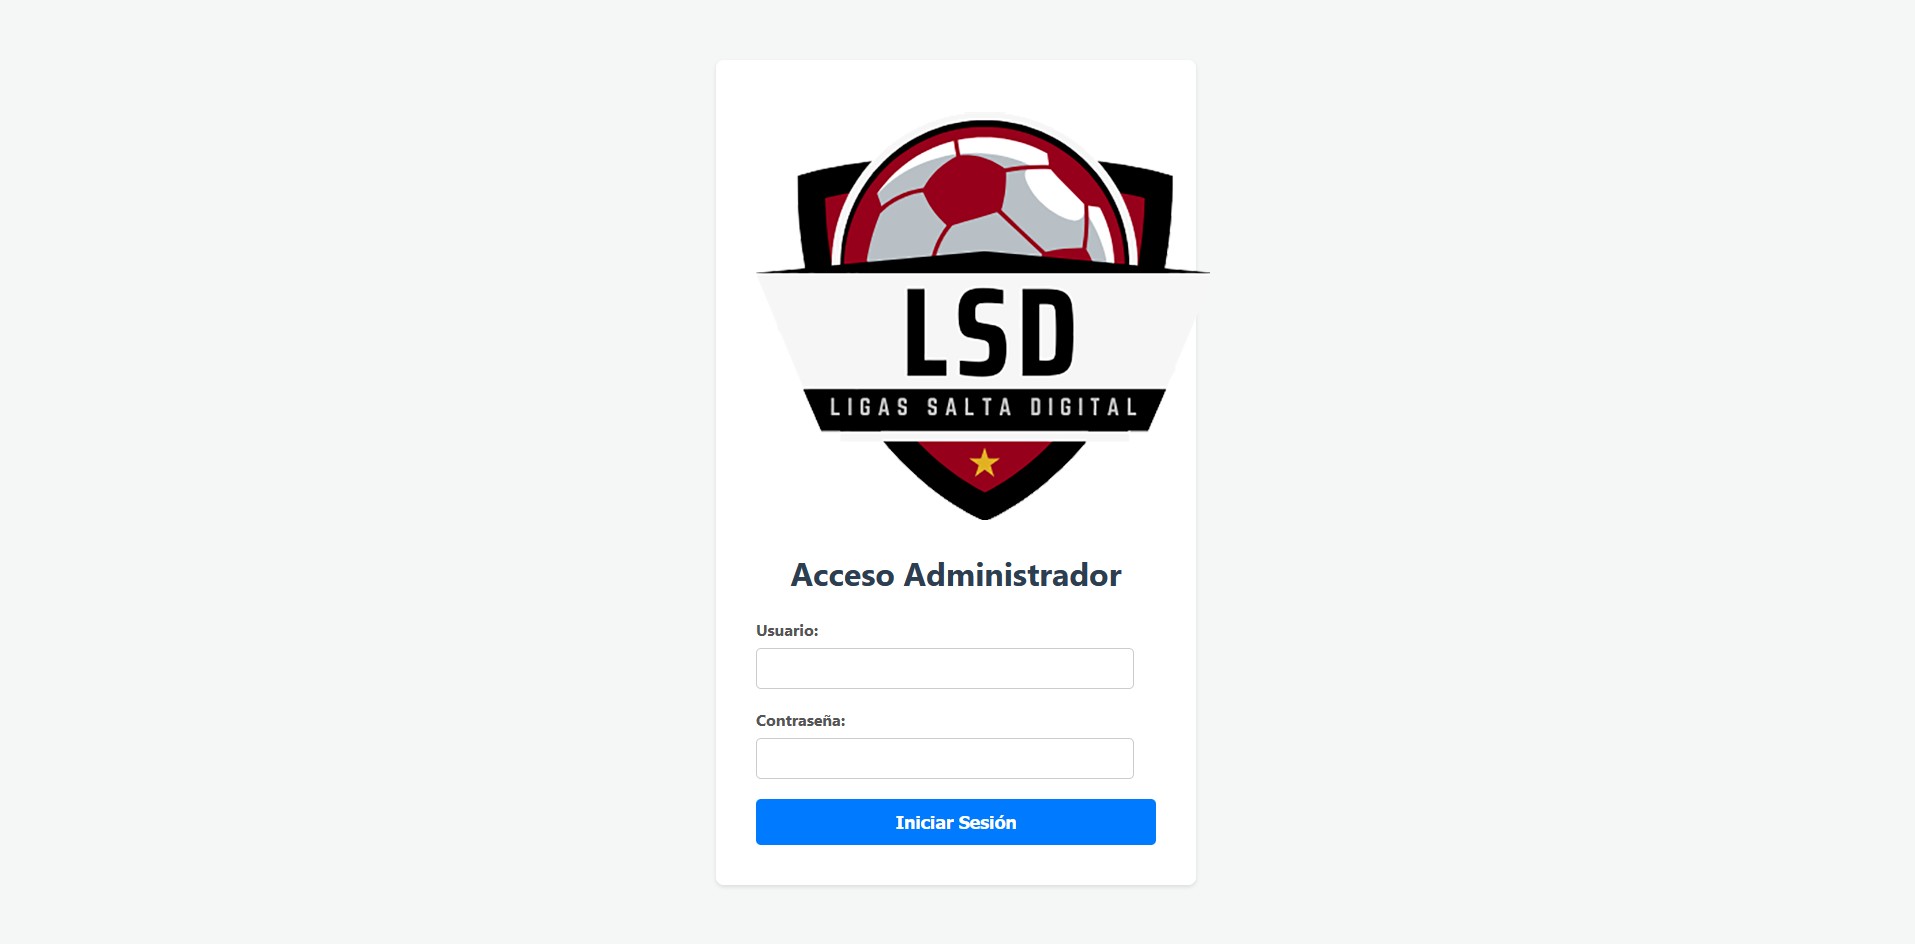Click the word LIGAS on the black banner

click(x=870, y=407)
